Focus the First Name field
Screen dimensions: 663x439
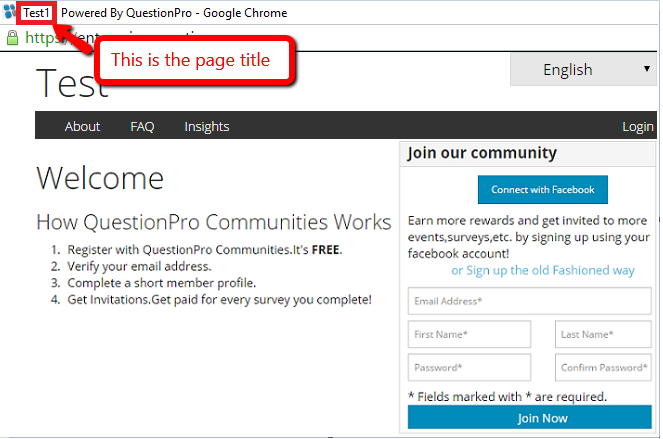click(469, 334)
